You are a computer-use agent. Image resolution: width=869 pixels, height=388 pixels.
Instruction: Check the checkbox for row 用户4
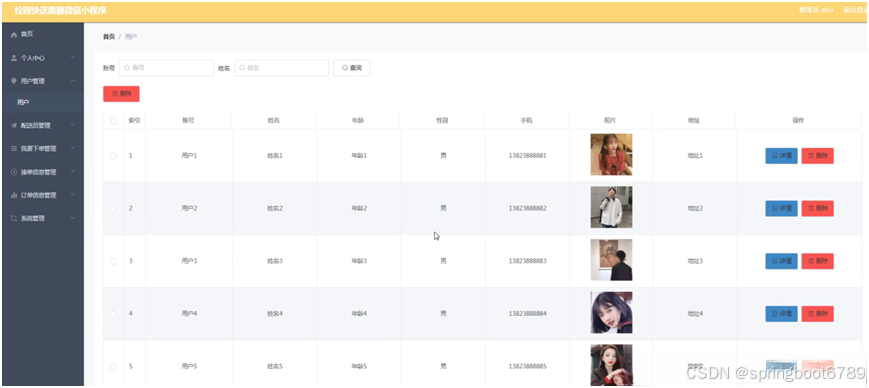(x=114, y=314)
